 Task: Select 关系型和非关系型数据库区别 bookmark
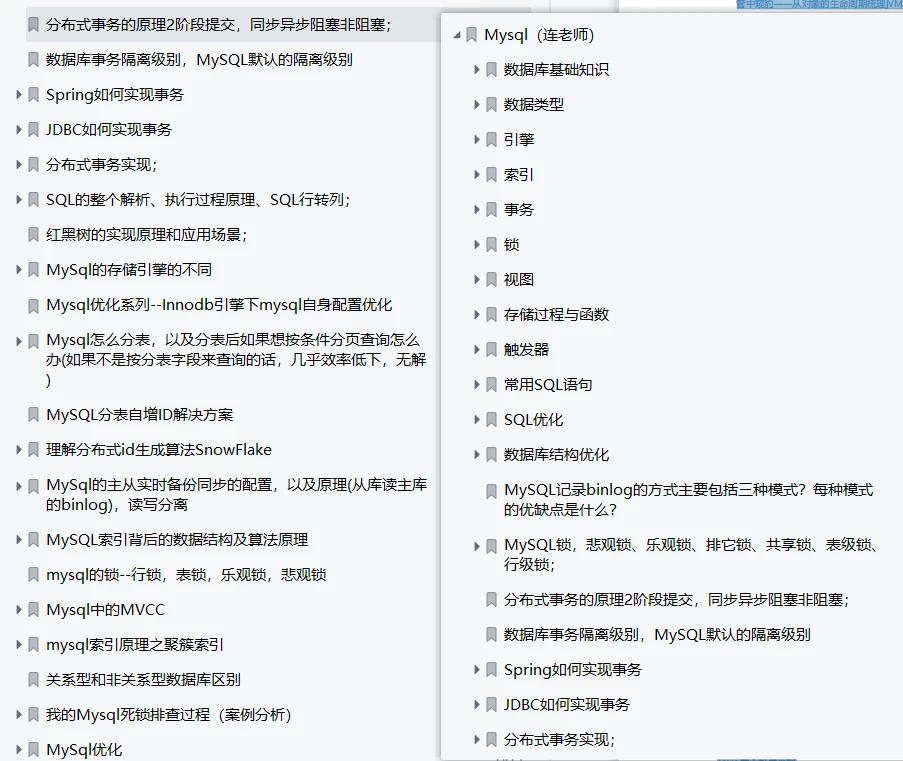click(143, 680)
